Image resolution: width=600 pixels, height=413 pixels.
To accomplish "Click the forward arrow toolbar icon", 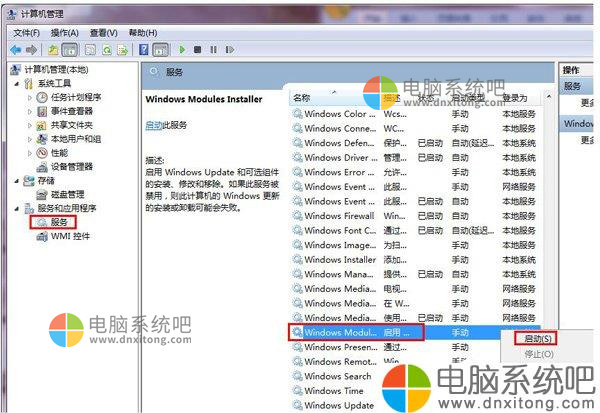I will (30, 49).
